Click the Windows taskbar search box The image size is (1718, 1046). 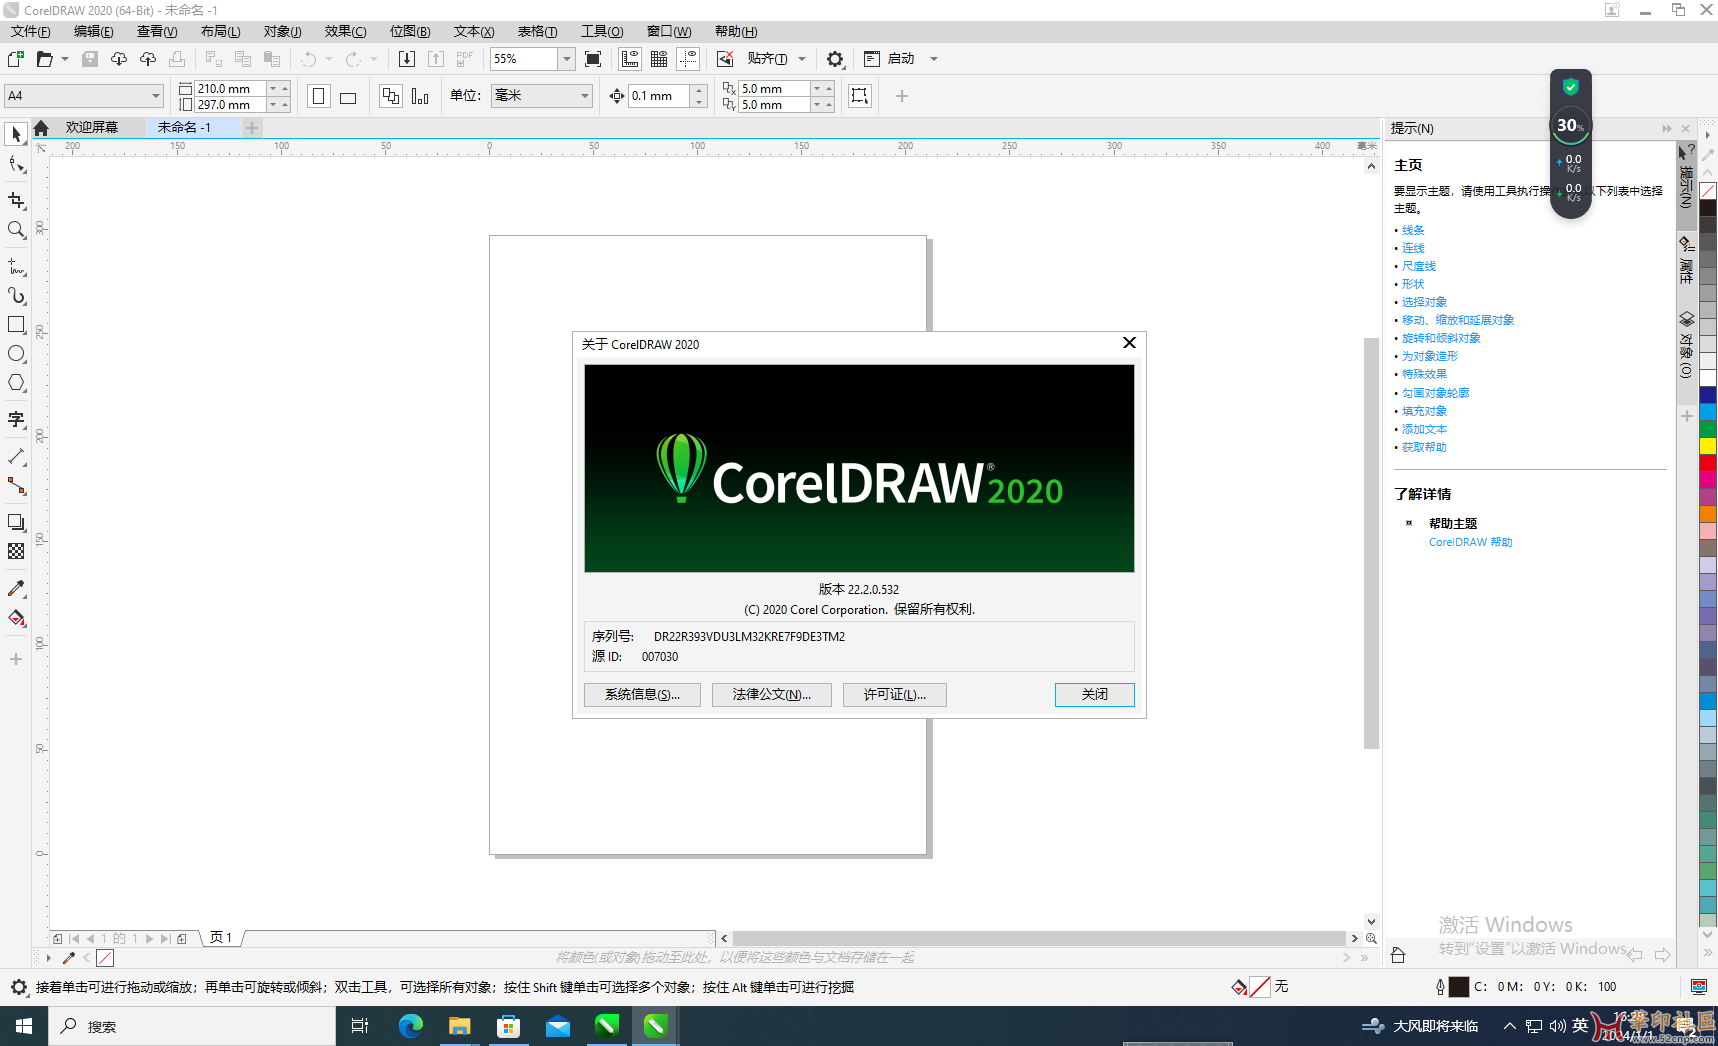pos(192,1026)
